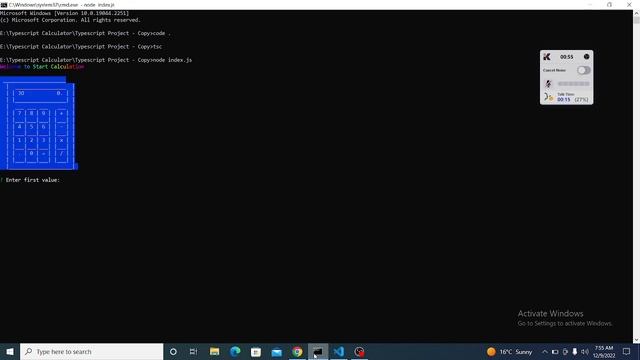Click the 'Start Calculation' welcome text
The image size is (640, 360).
pyautogui.click(x=58, y=67)
